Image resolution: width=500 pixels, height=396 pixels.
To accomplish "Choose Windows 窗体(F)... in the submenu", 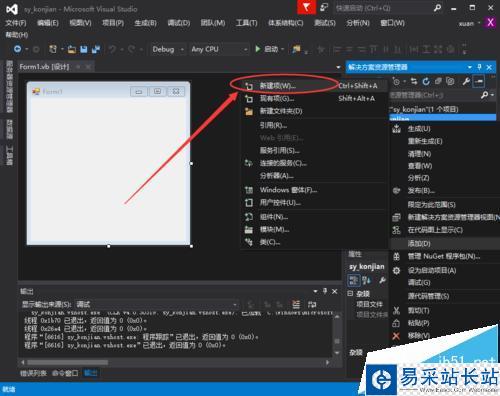I will point(313,190).
